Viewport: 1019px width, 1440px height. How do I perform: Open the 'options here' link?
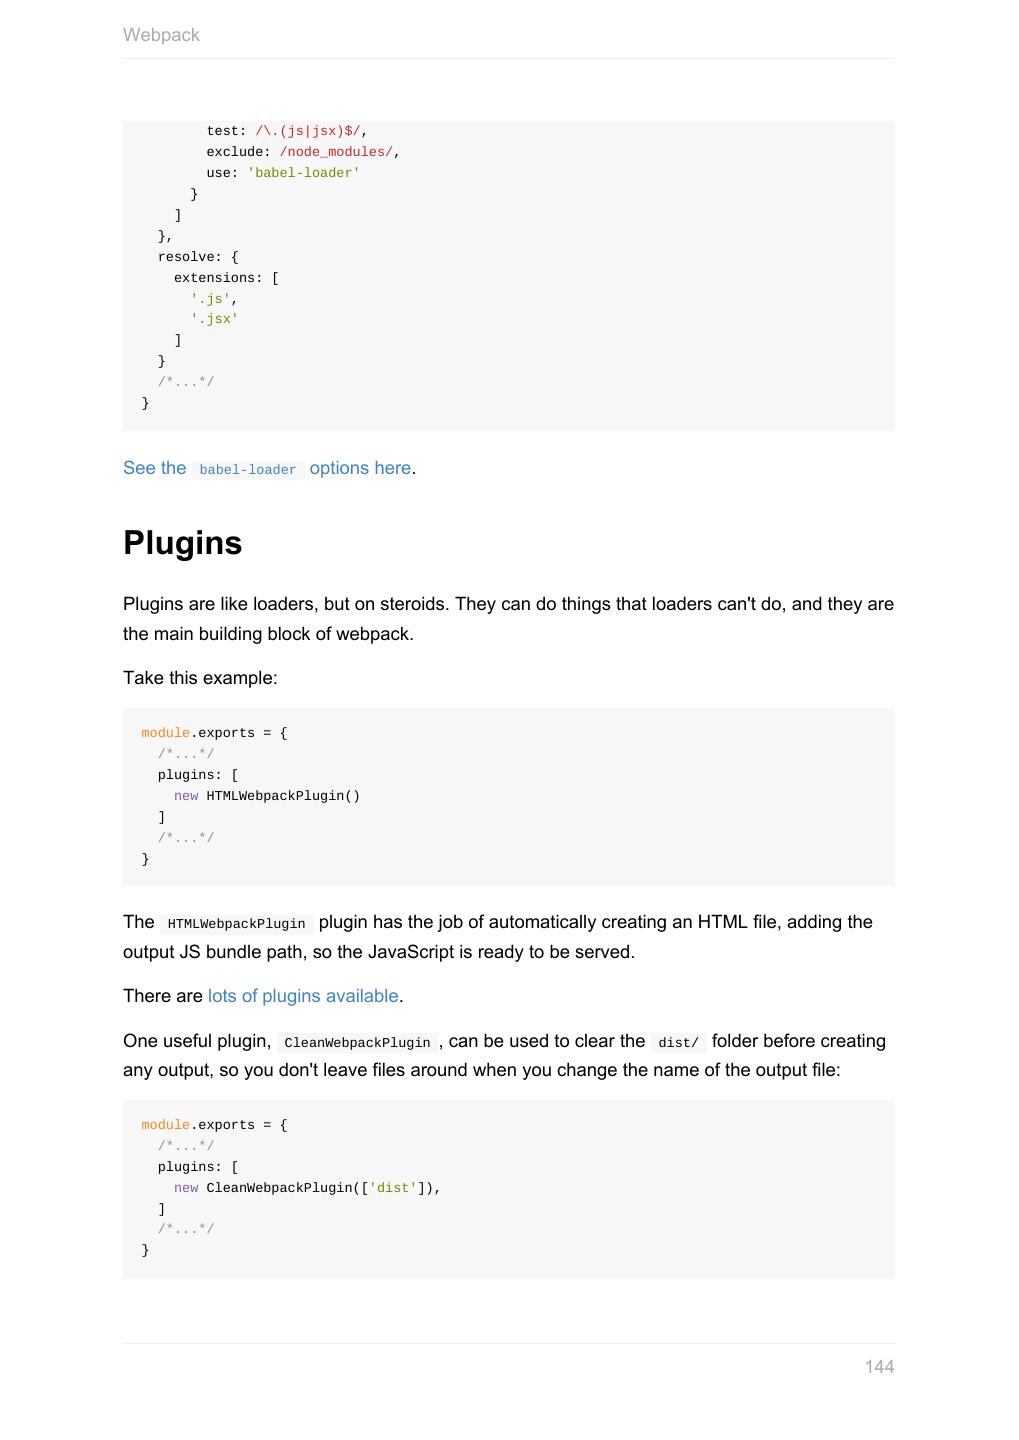[360, 468]
